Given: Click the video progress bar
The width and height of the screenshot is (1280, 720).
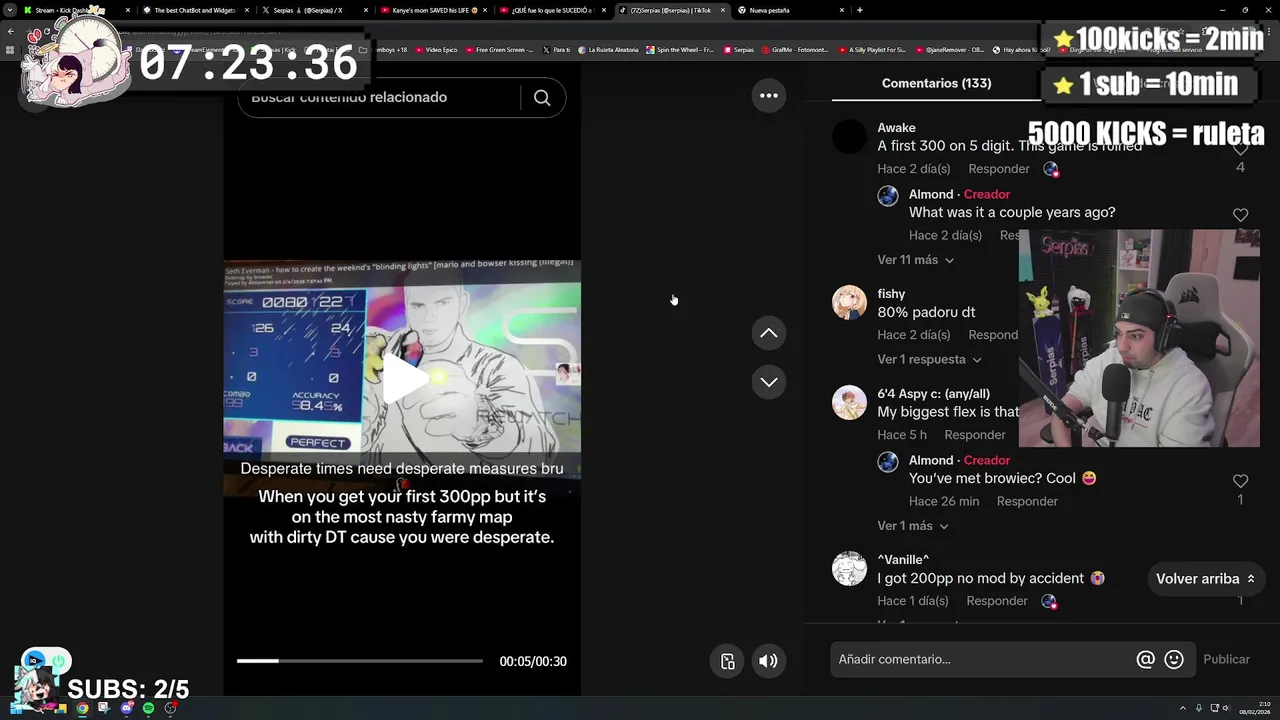Looking at the screenshot, I should [360, 661].
